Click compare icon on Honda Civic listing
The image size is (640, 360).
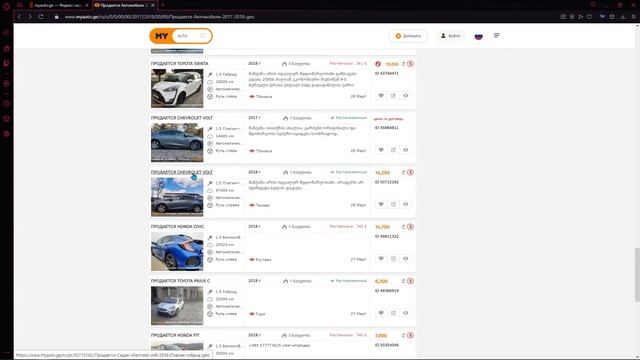393,258
